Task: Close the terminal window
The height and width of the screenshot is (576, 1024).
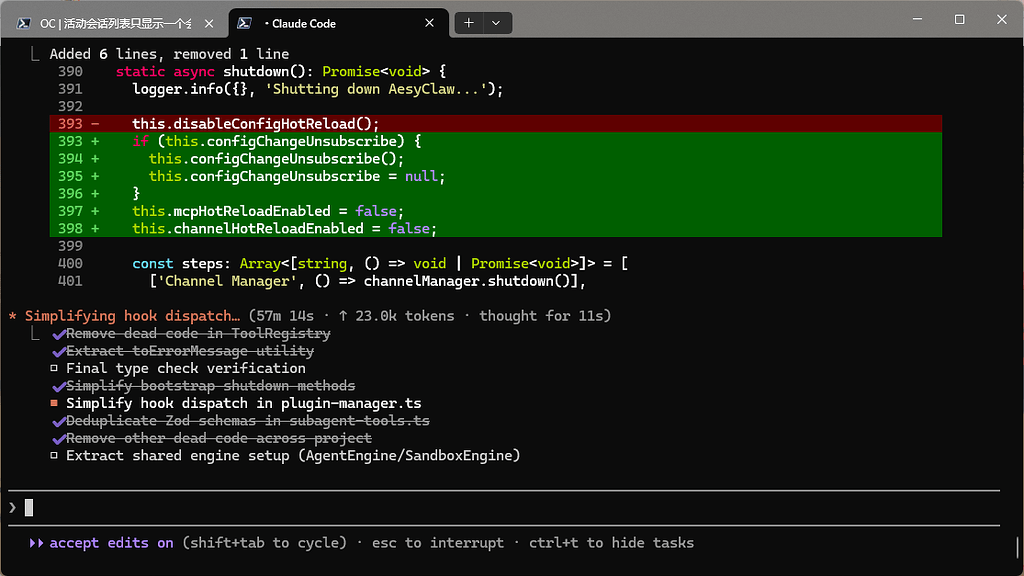Action: pos(1002,20)
